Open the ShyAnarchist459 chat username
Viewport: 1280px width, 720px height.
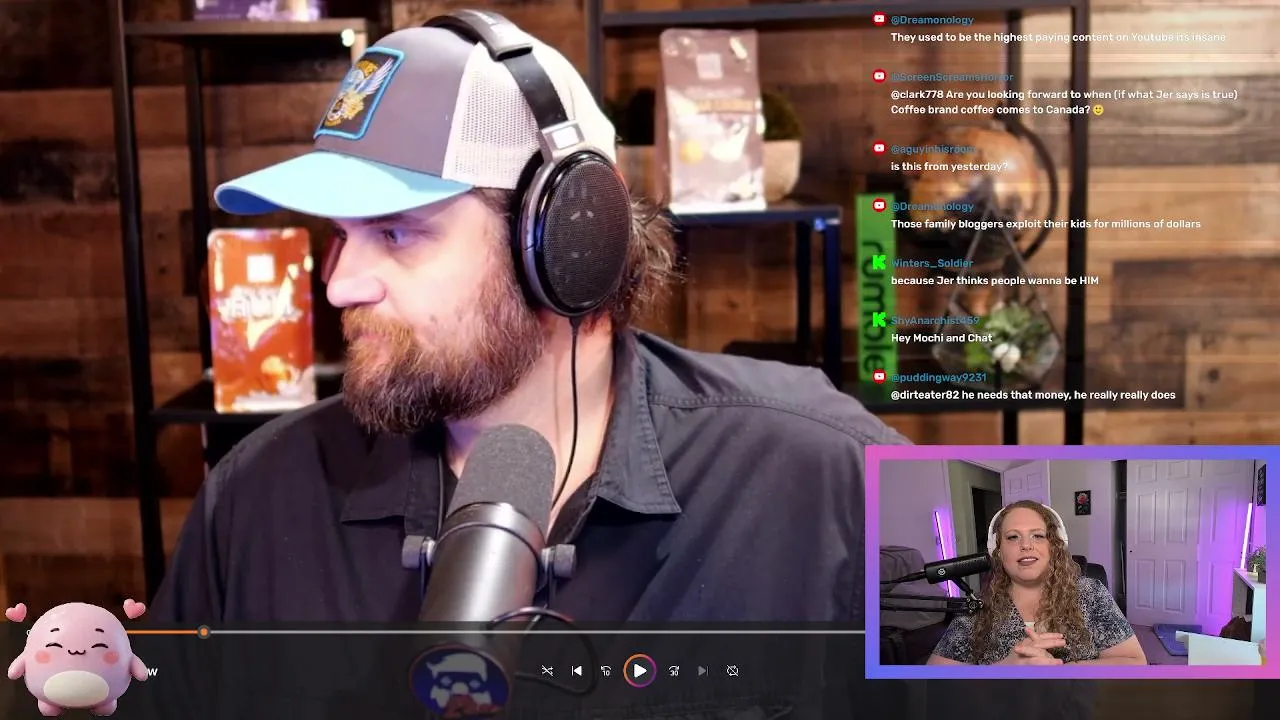point(935,320)
